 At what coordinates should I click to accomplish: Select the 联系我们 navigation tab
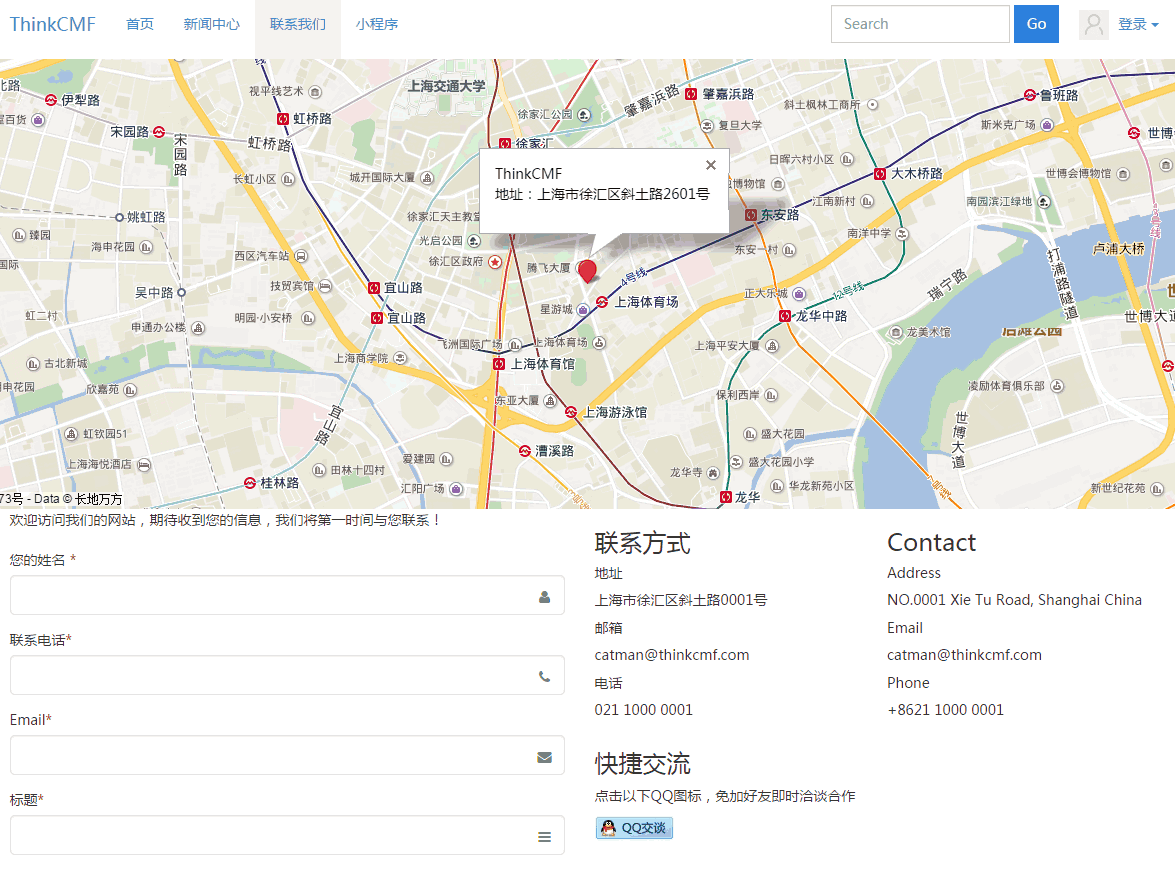pyautogui.click(x=298, y=25)
